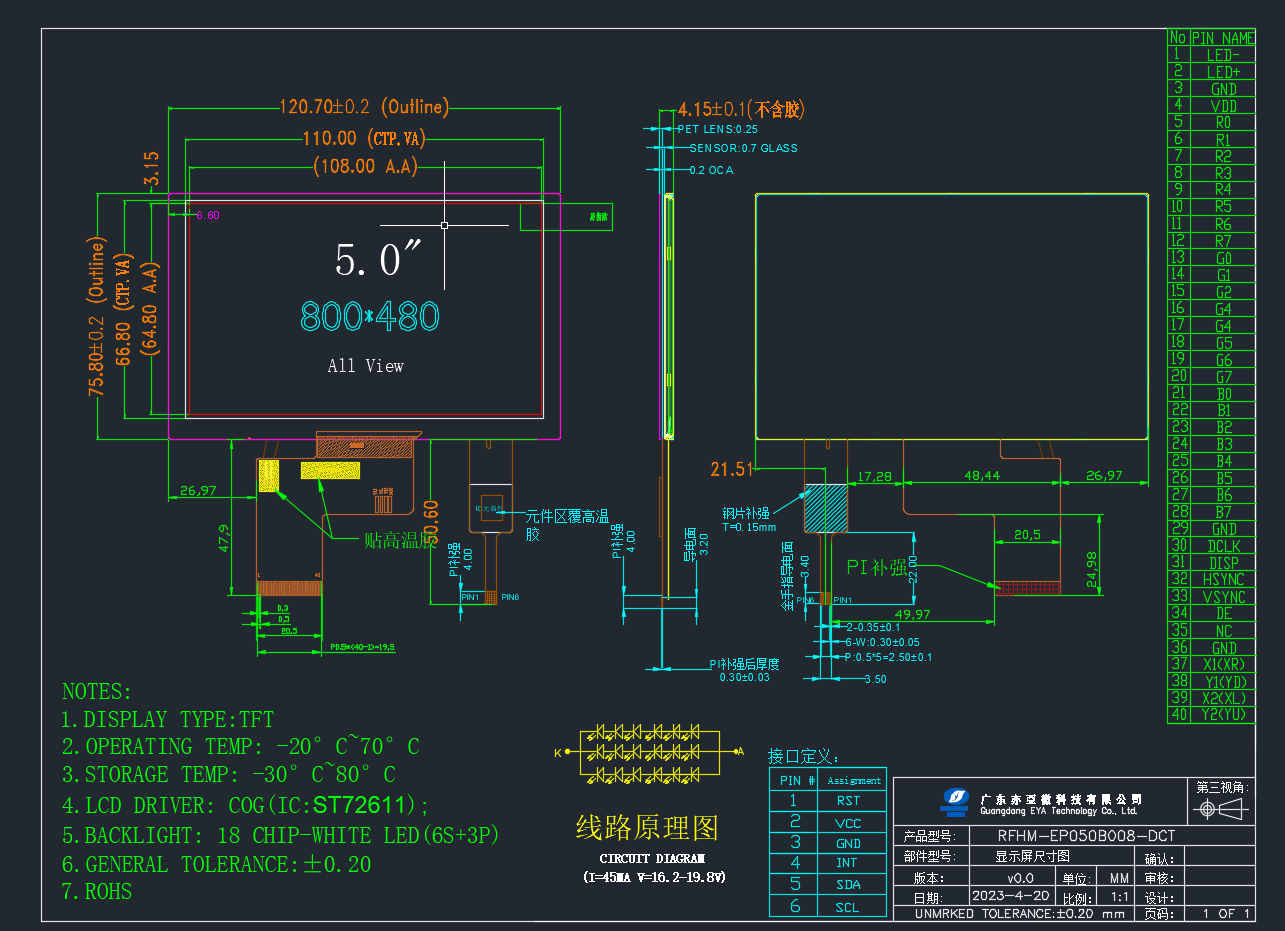The width and height of the screenshot is (1285, 931).
Task: Select the "0.2 OCA" annotation
Action: (x=711, y=170)
